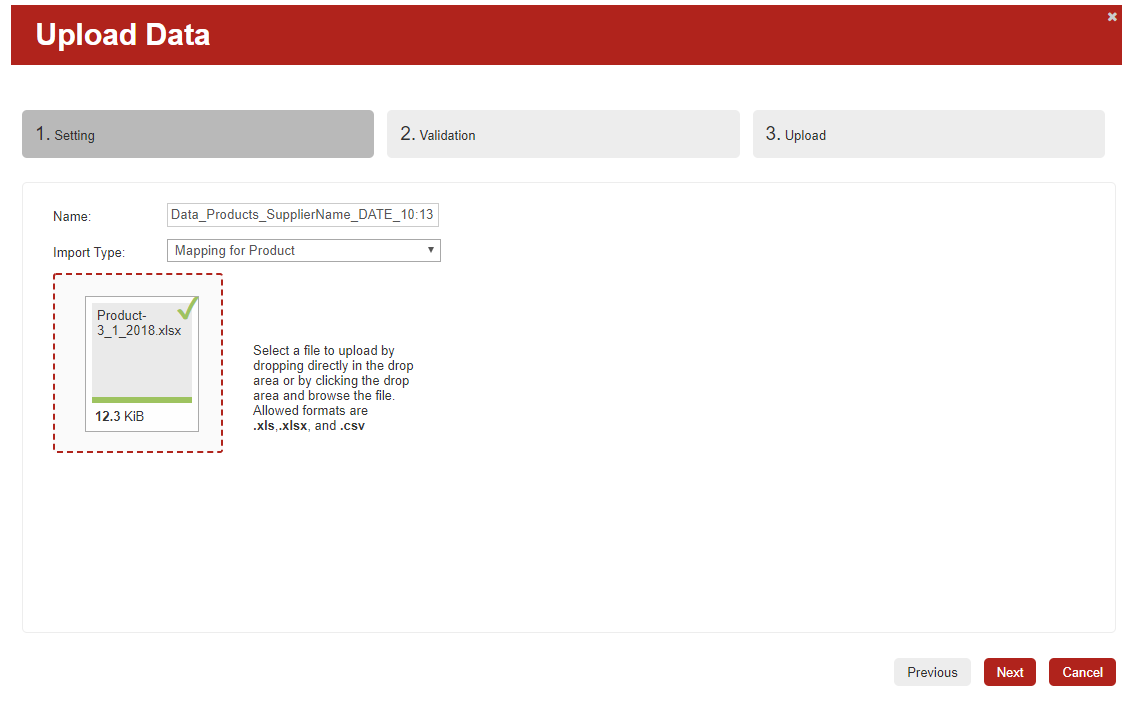The width and height of the screenshot is (1131, 711).
Task: Go to the 2. Validation step
Action: [563, 134]
